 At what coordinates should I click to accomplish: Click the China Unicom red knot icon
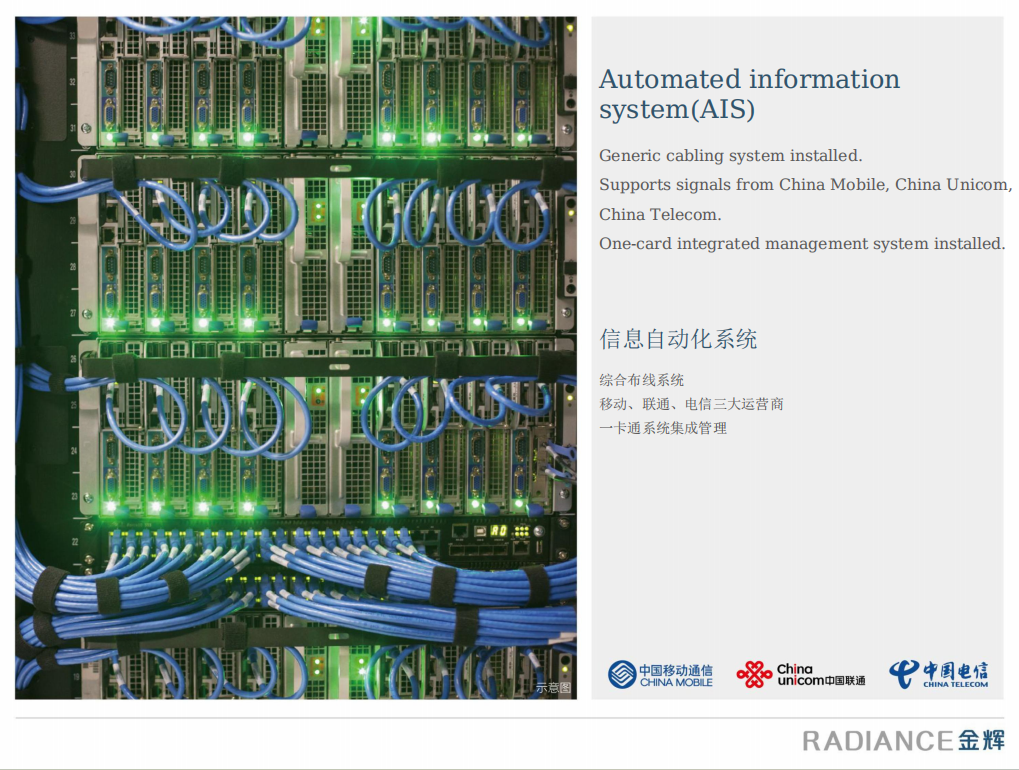click(754, 675)
